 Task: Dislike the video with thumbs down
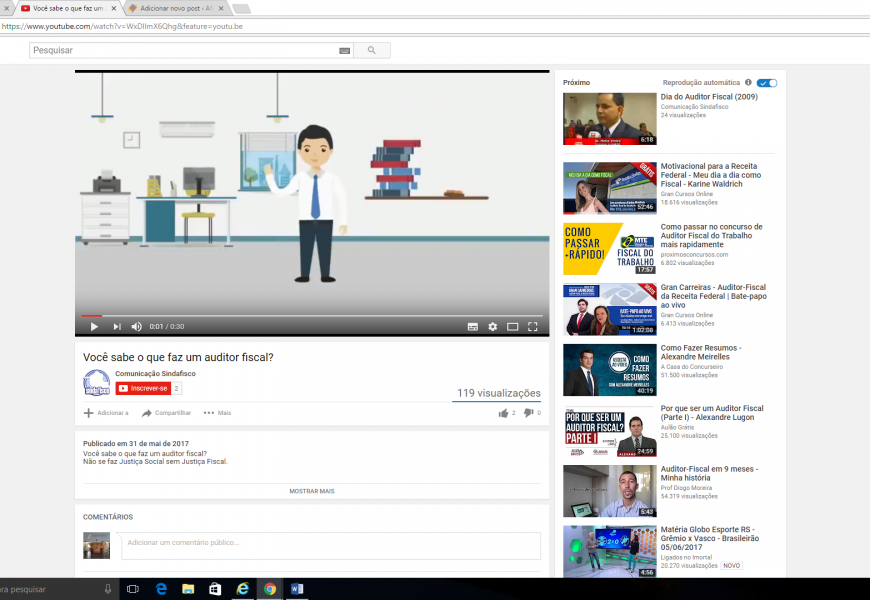pyautogui.click(x=529, y=412)
